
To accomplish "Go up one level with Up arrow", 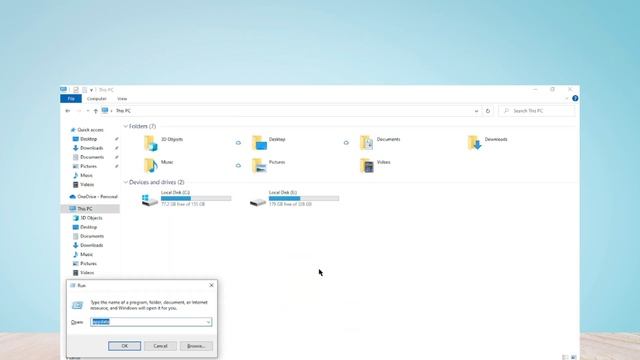I will click(96, 111).
